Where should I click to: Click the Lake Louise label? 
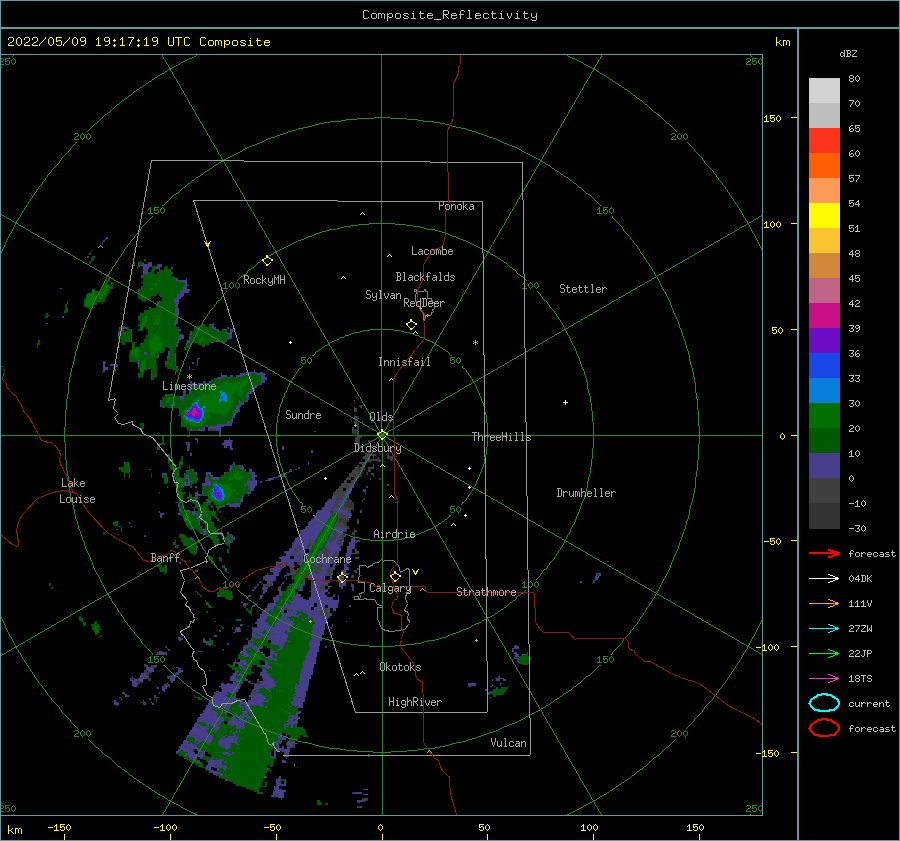point(77,491)
